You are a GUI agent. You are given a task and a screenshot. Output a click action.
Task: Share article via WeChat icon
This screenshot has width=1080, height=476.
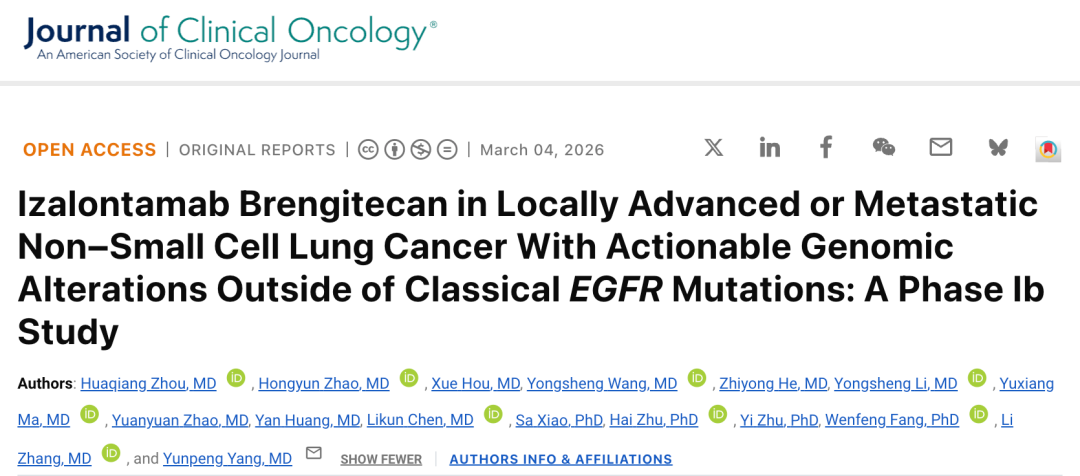[884, 148]
